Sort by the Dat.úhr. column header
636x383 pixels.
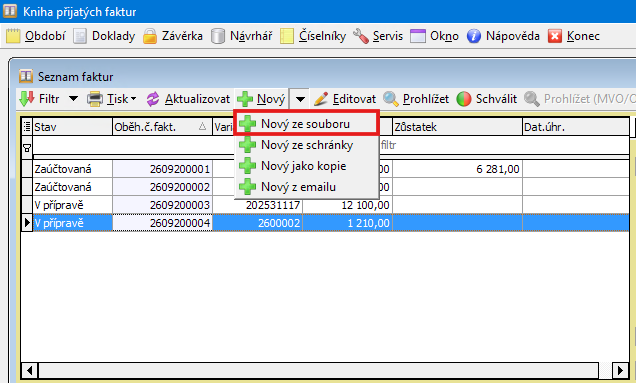point(576,127)
